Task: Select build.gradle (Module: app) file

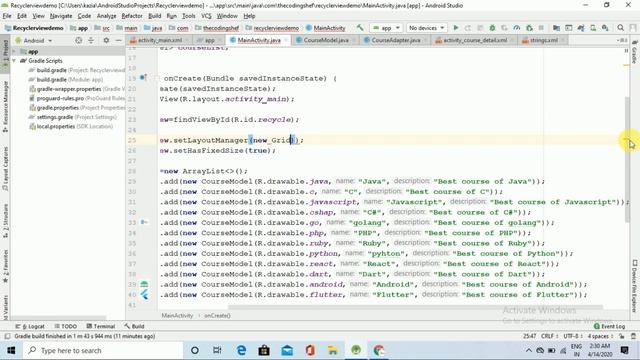Action: point(65,80)
